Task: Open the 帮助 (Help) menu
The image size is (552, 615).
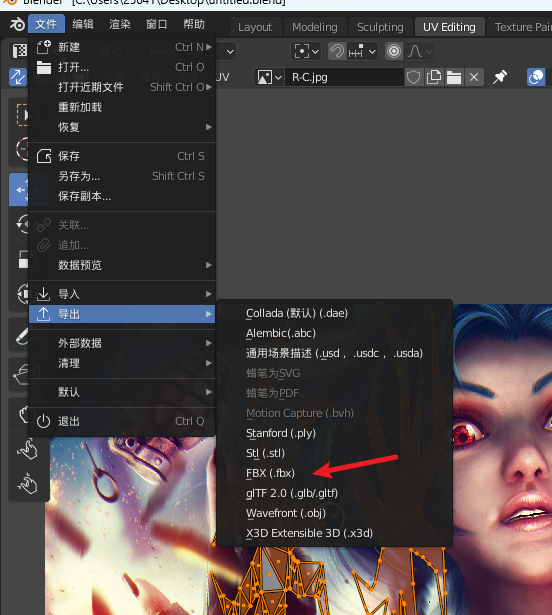Action: [194, 24]
